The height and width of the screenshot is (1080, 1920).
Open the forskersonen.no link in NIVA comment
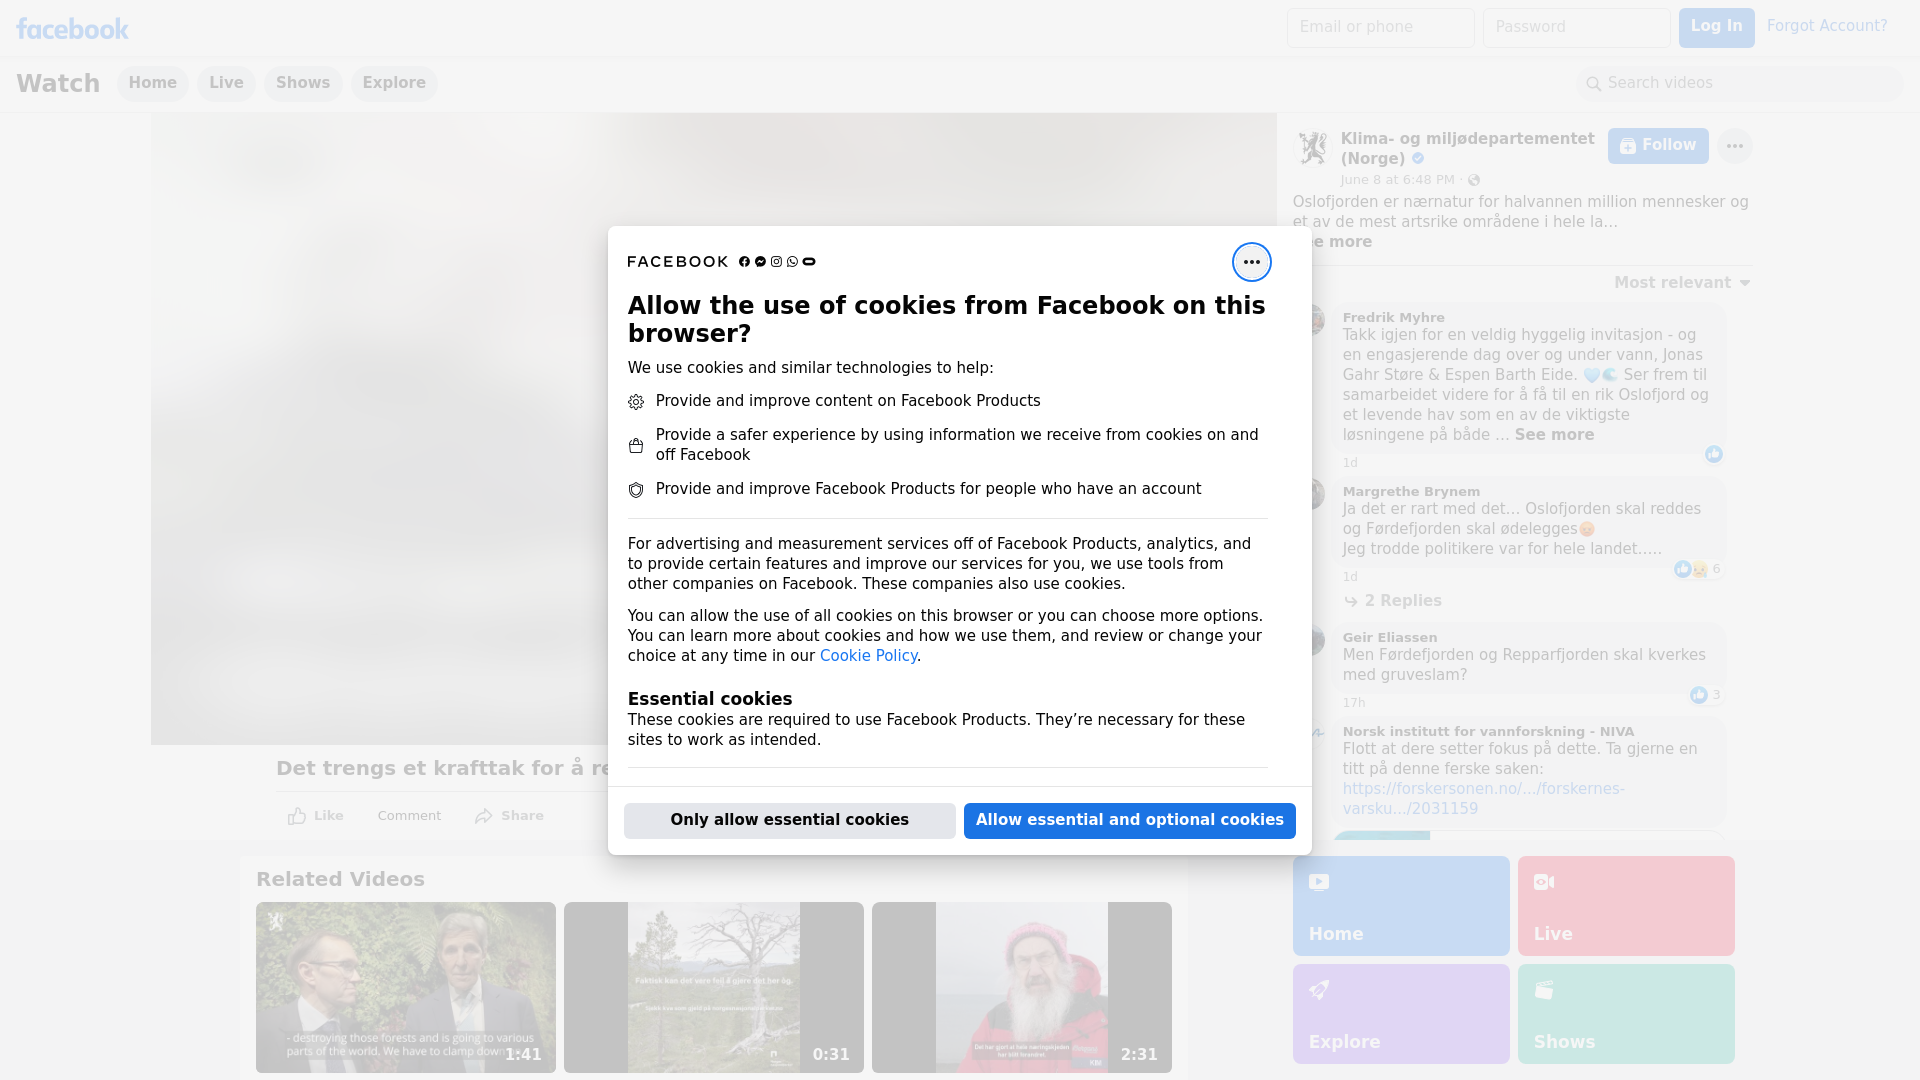[1483, 799]
